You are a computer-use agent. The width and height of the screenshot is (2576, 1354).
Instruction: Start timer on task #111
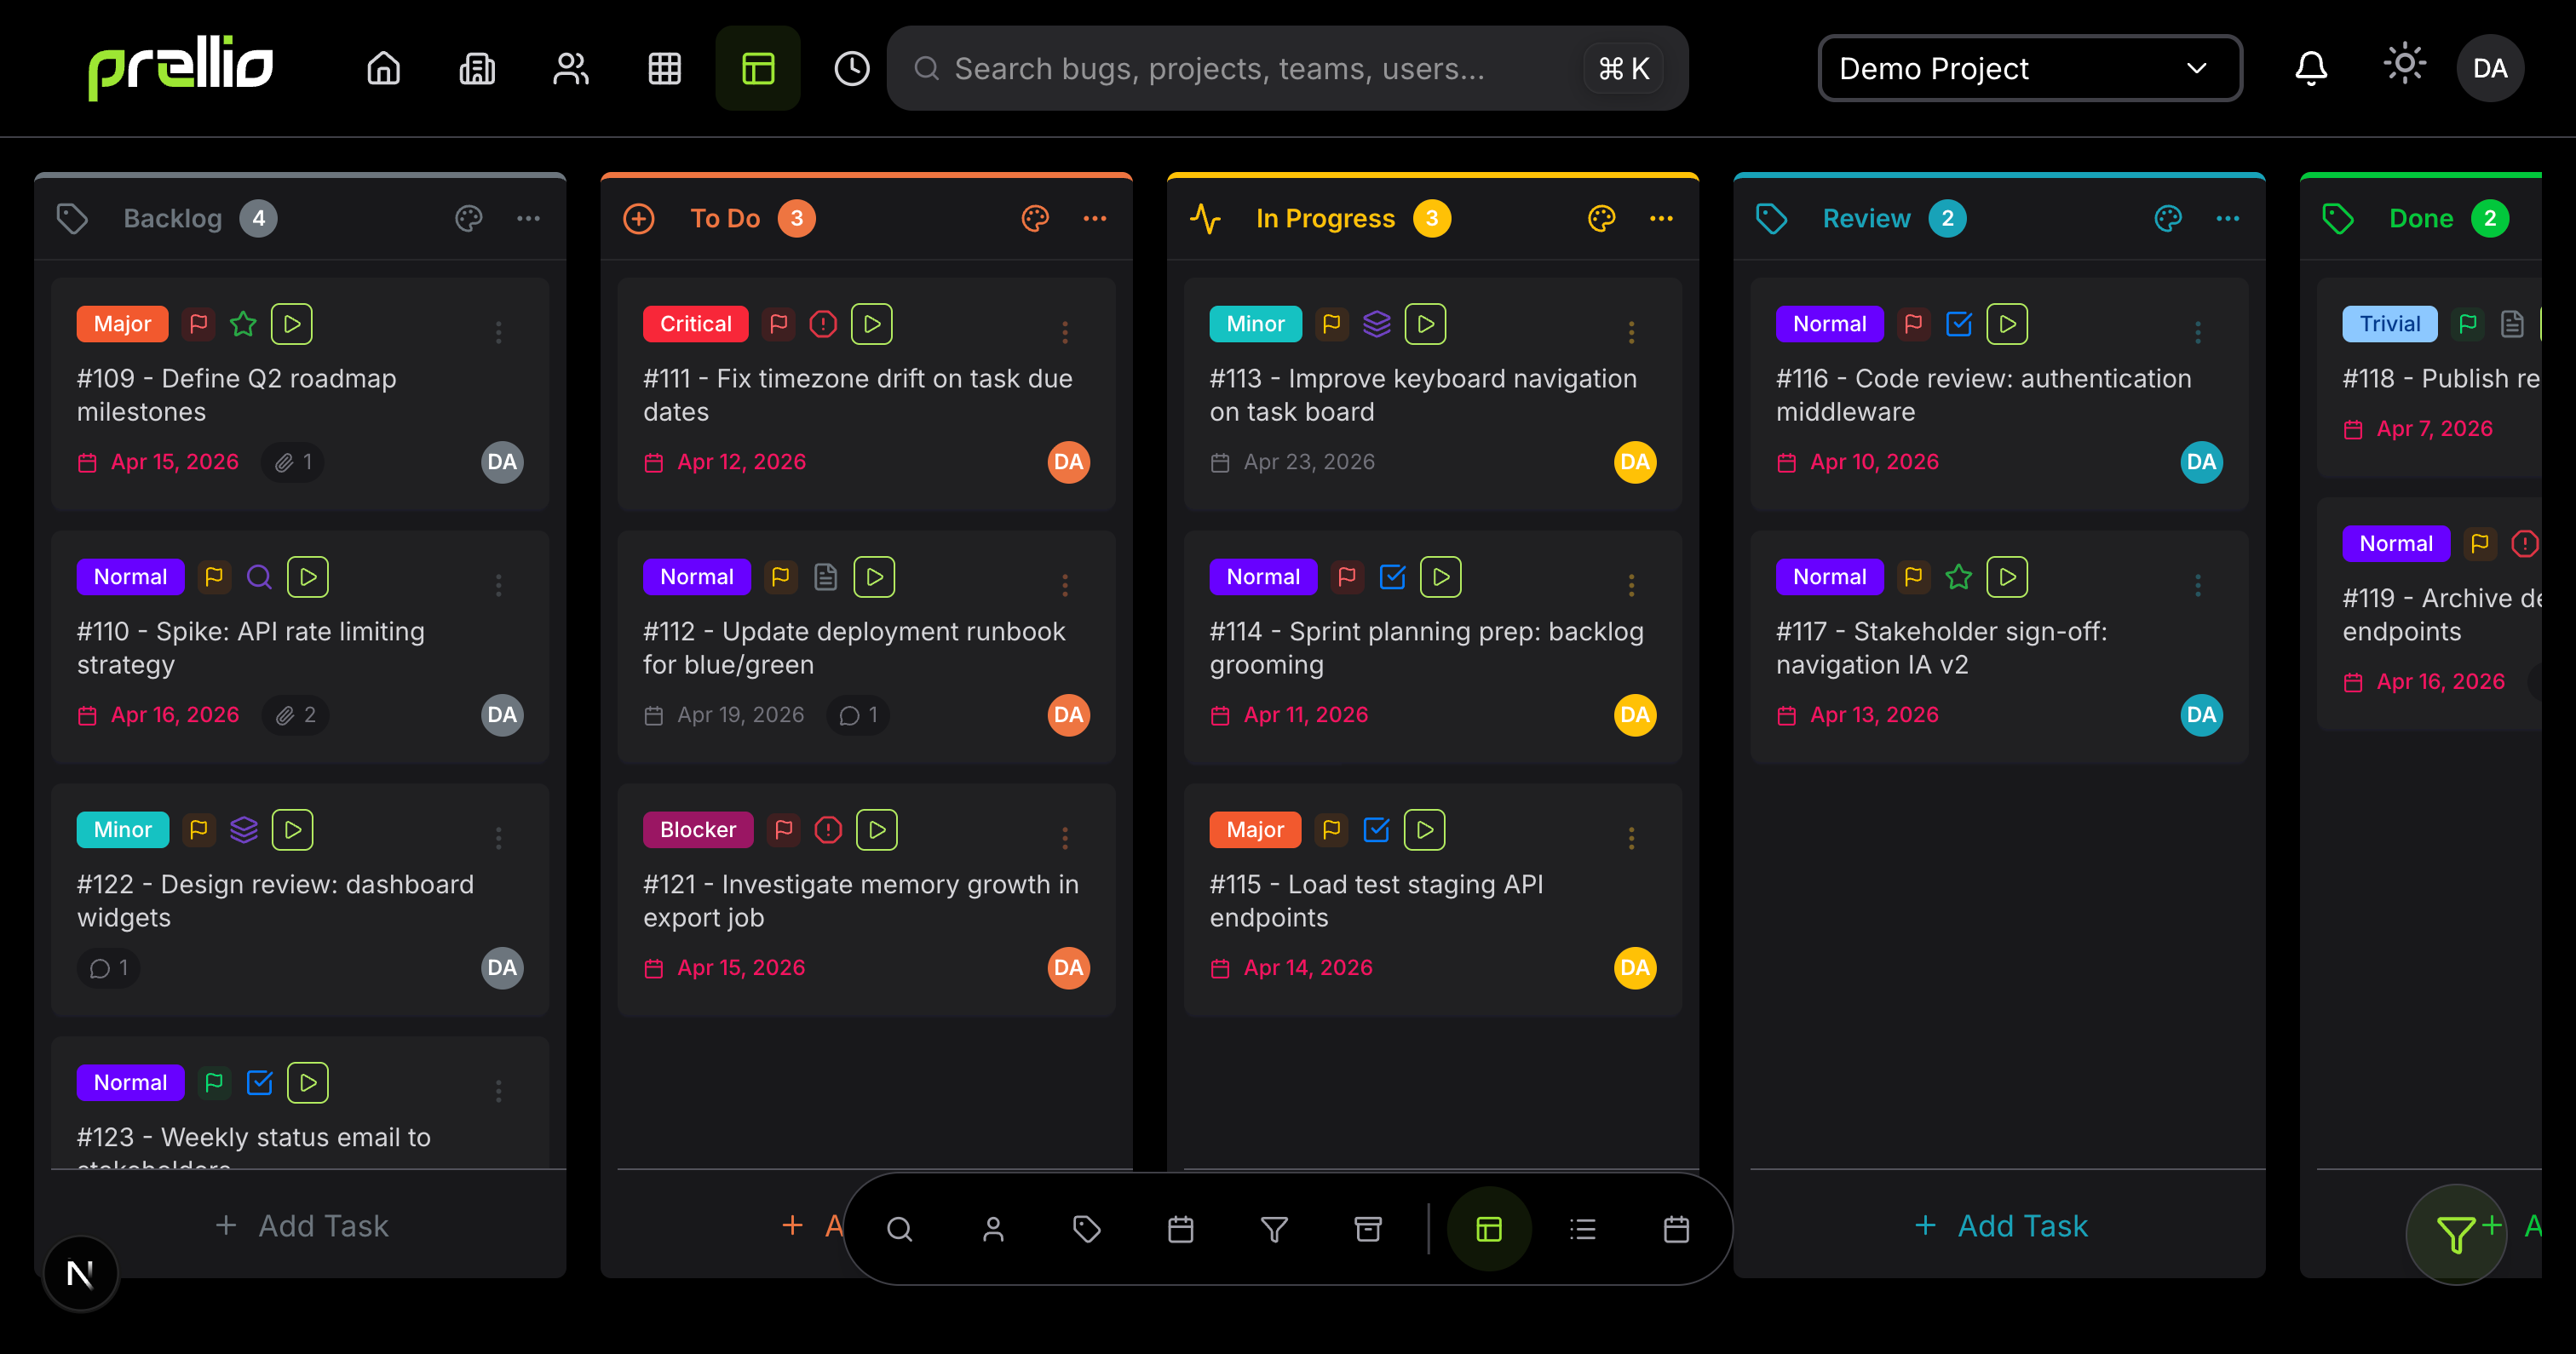click(x=872, y=324)
